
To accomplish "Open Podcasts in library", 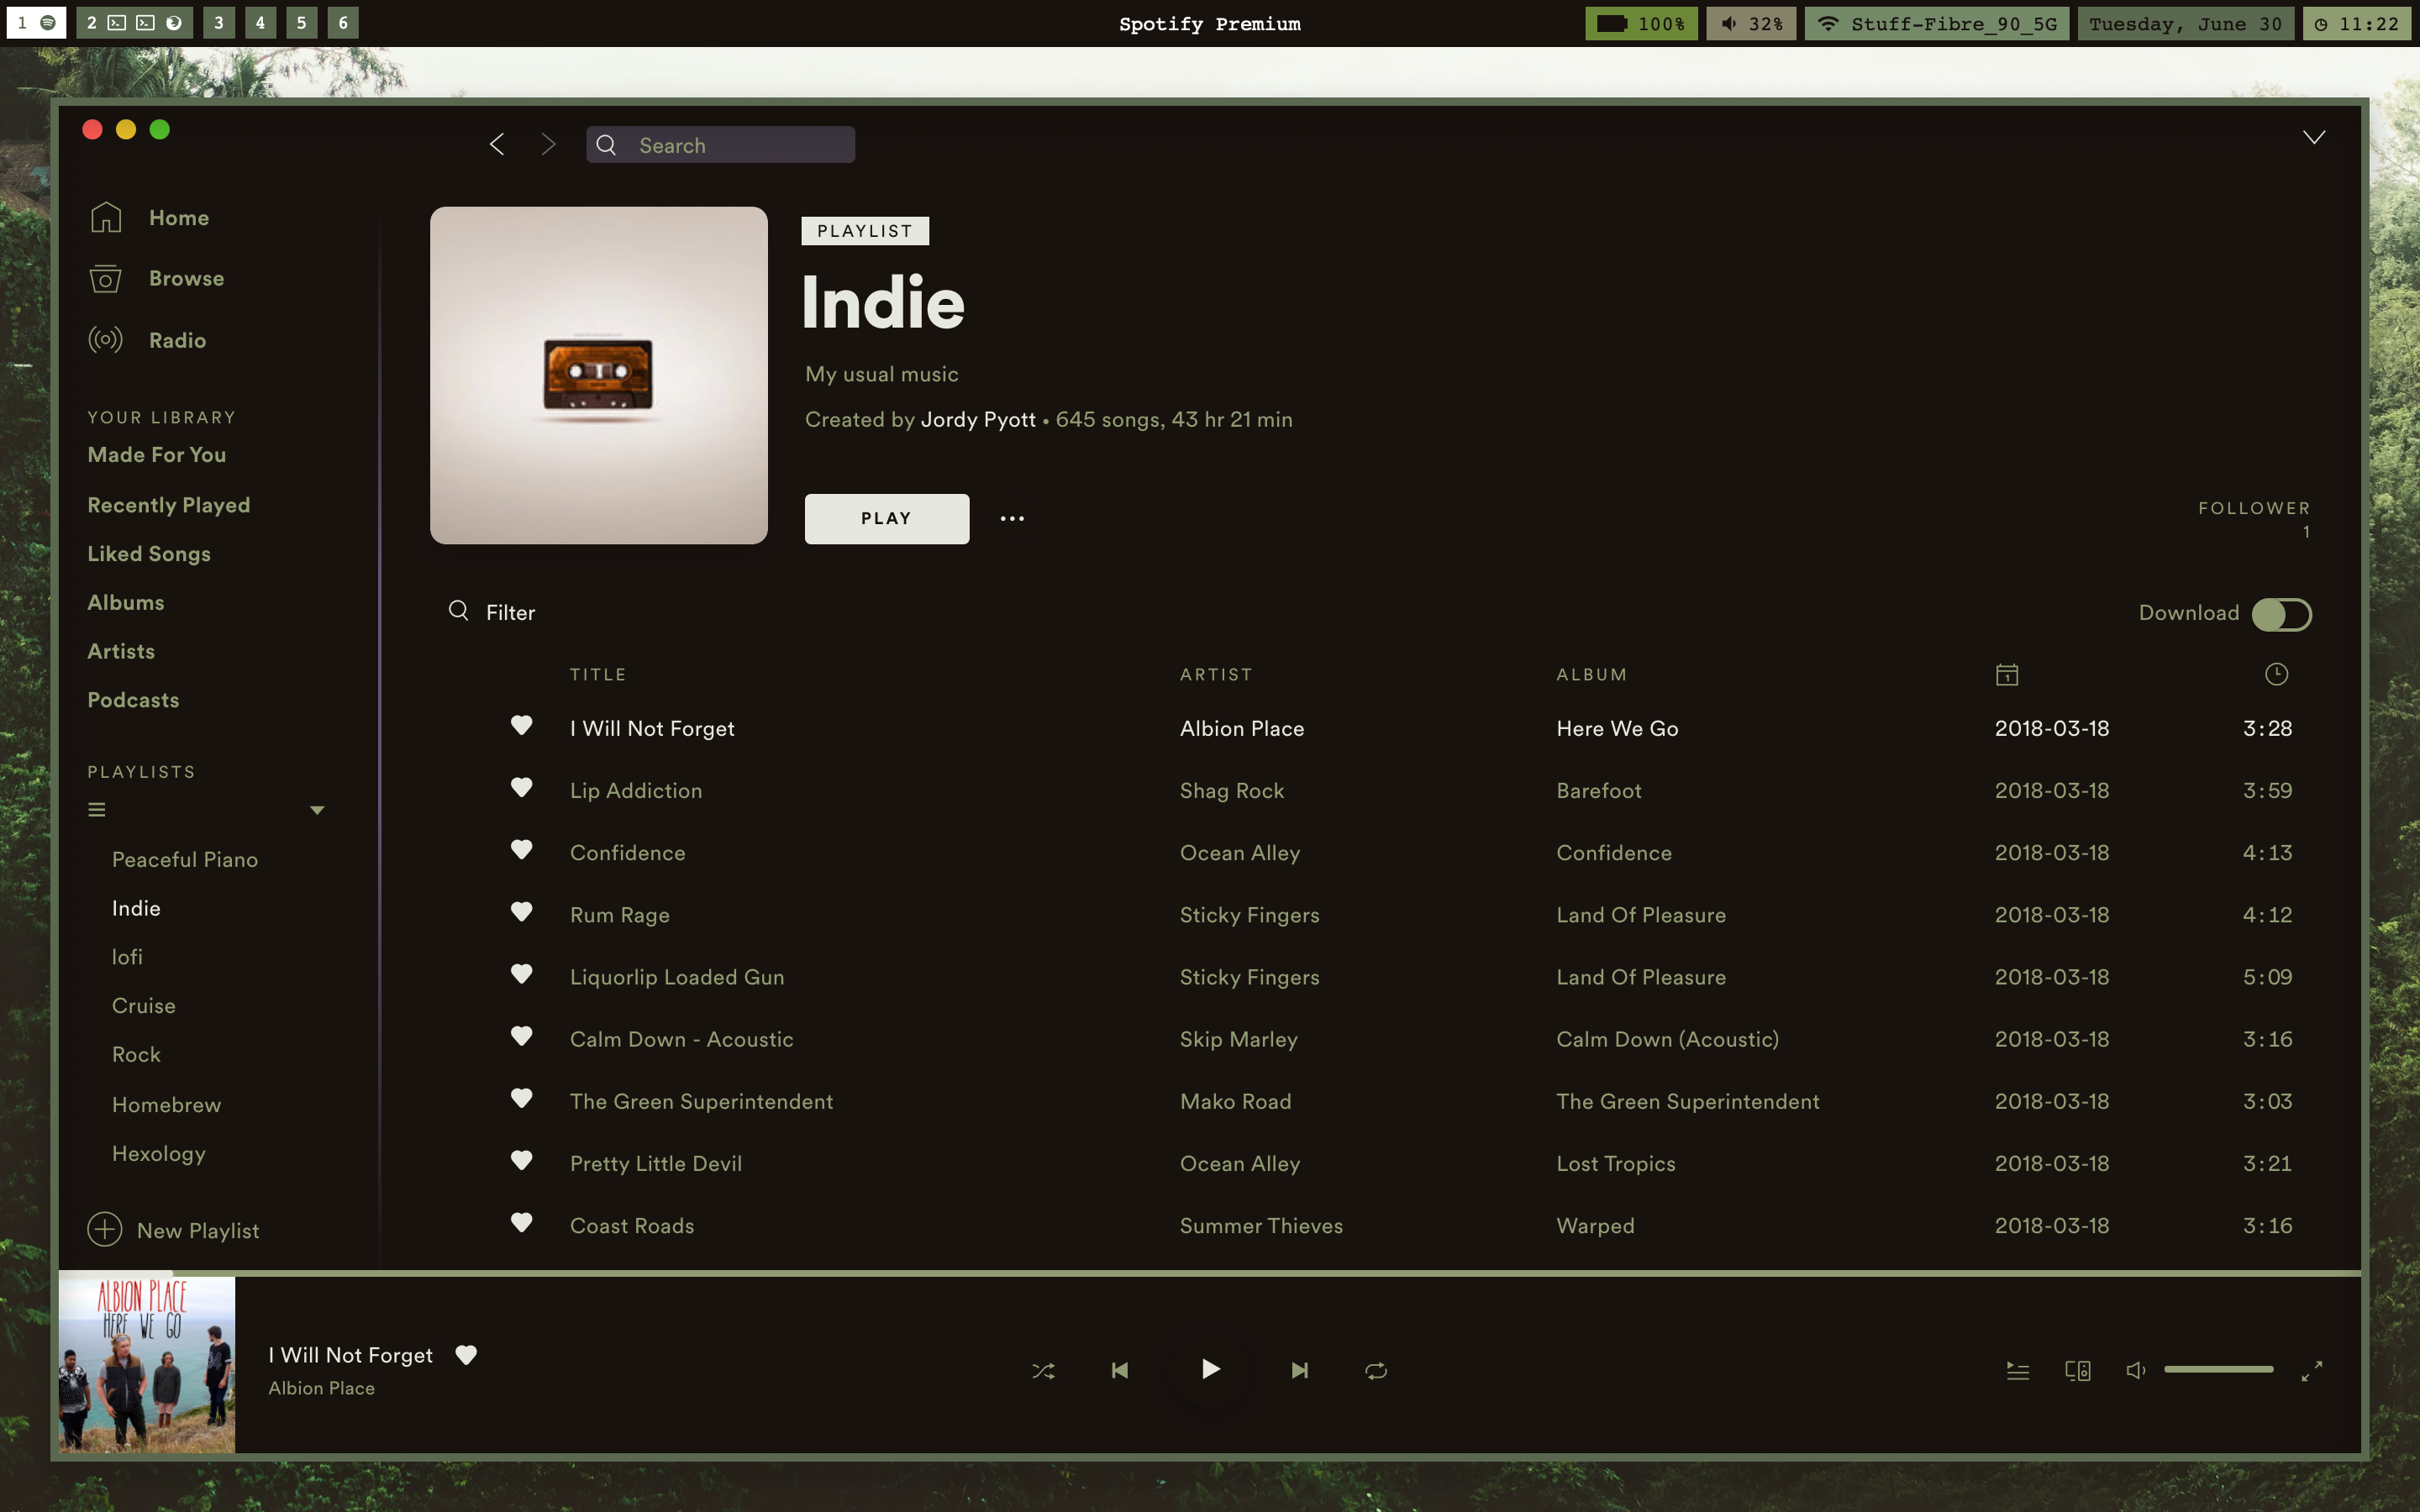I will click(x=133, y=700).
